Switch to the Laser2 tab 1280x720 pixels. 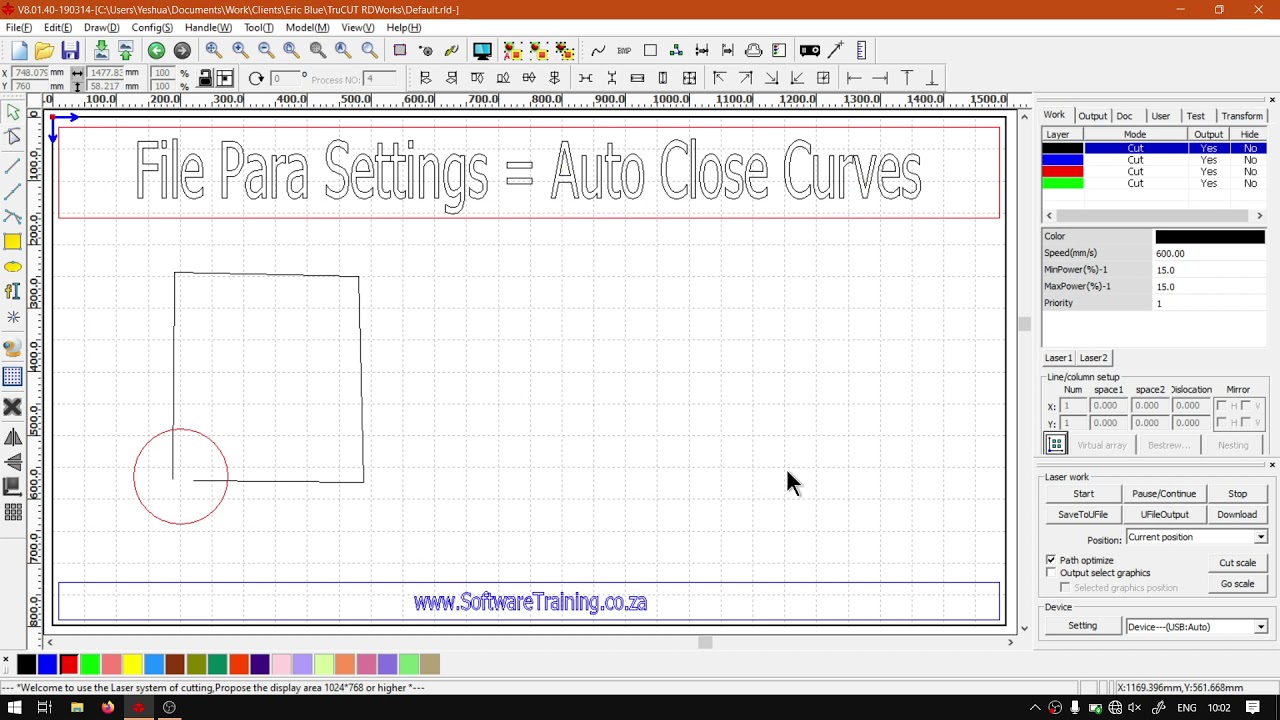click(x=1093, y=358)
